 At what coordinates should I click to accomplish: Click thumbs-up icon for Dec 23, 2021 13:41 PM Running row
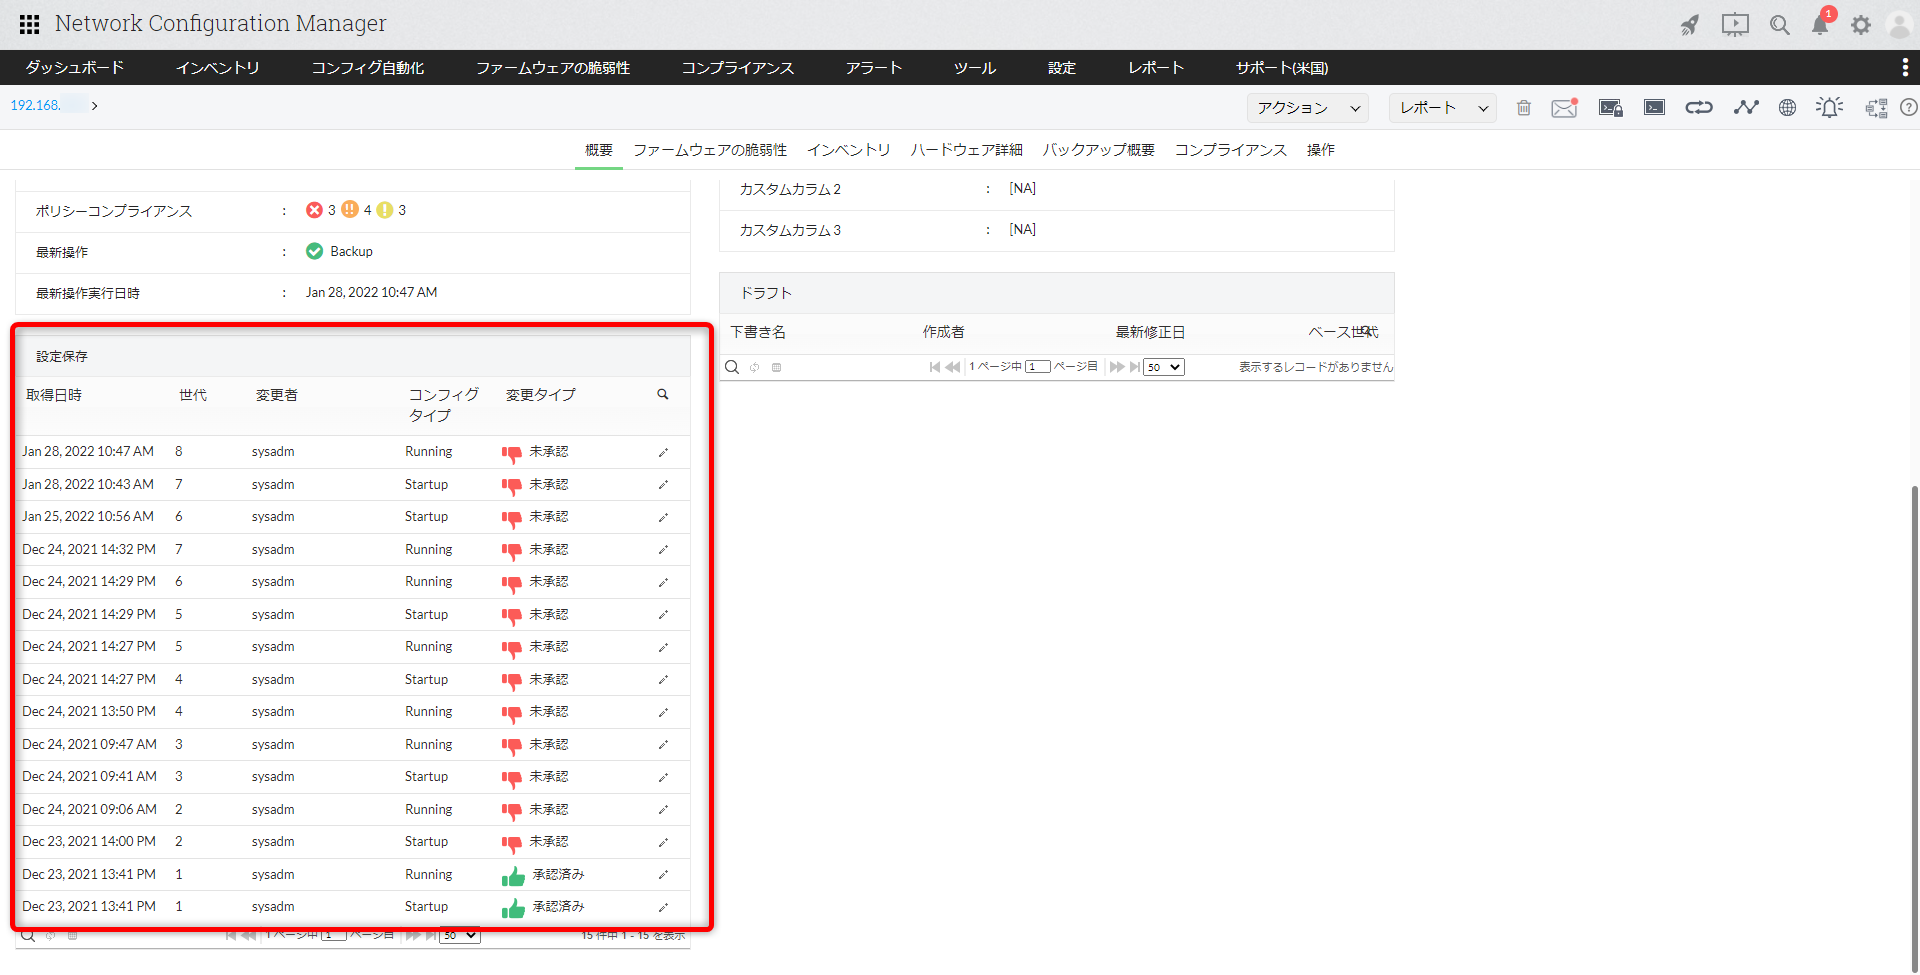pos(513,876)
